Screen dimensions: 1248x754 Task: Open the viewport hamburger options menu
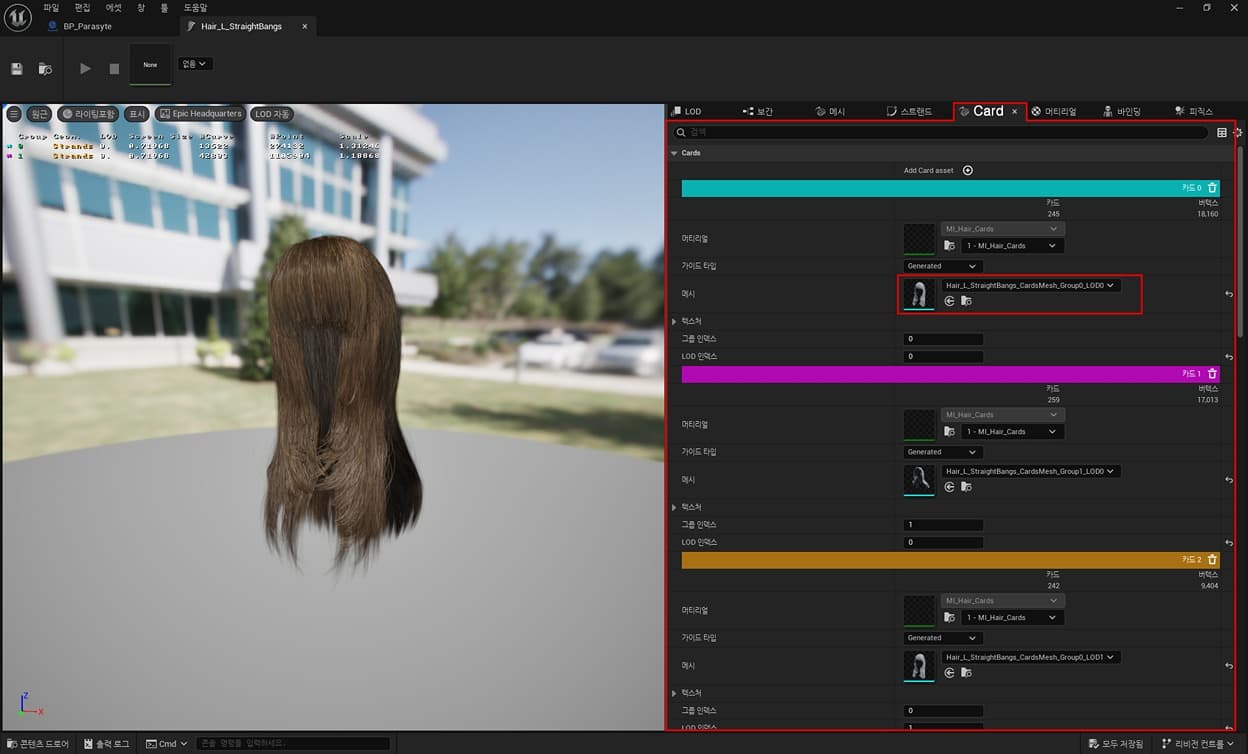(x=14, y=114)
